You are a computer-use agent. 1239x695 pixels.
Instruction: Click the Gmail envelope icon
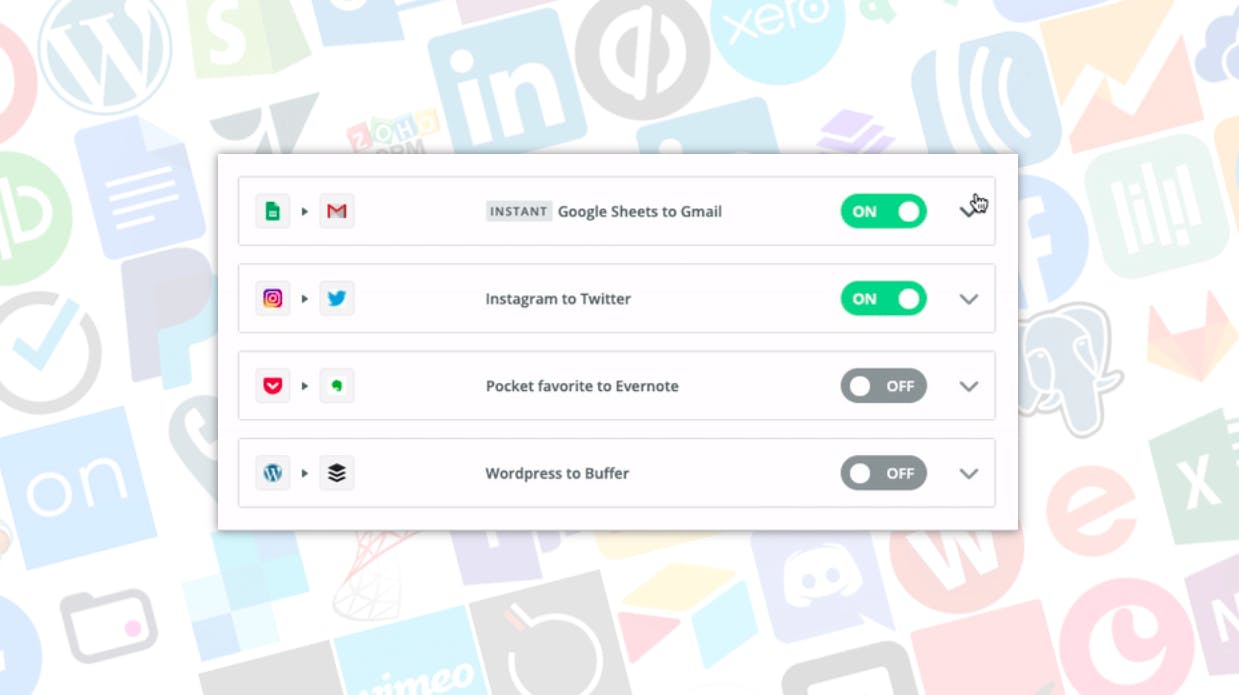coord(337,211)
